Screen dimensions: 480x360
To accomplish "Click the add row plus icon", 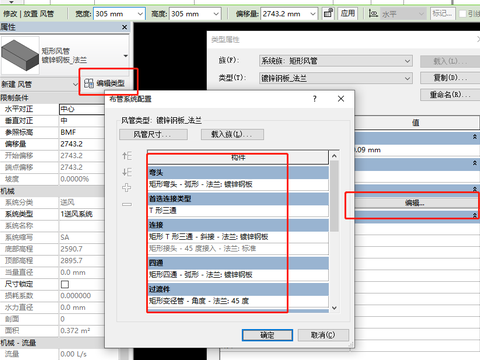I will click(127, 187).
